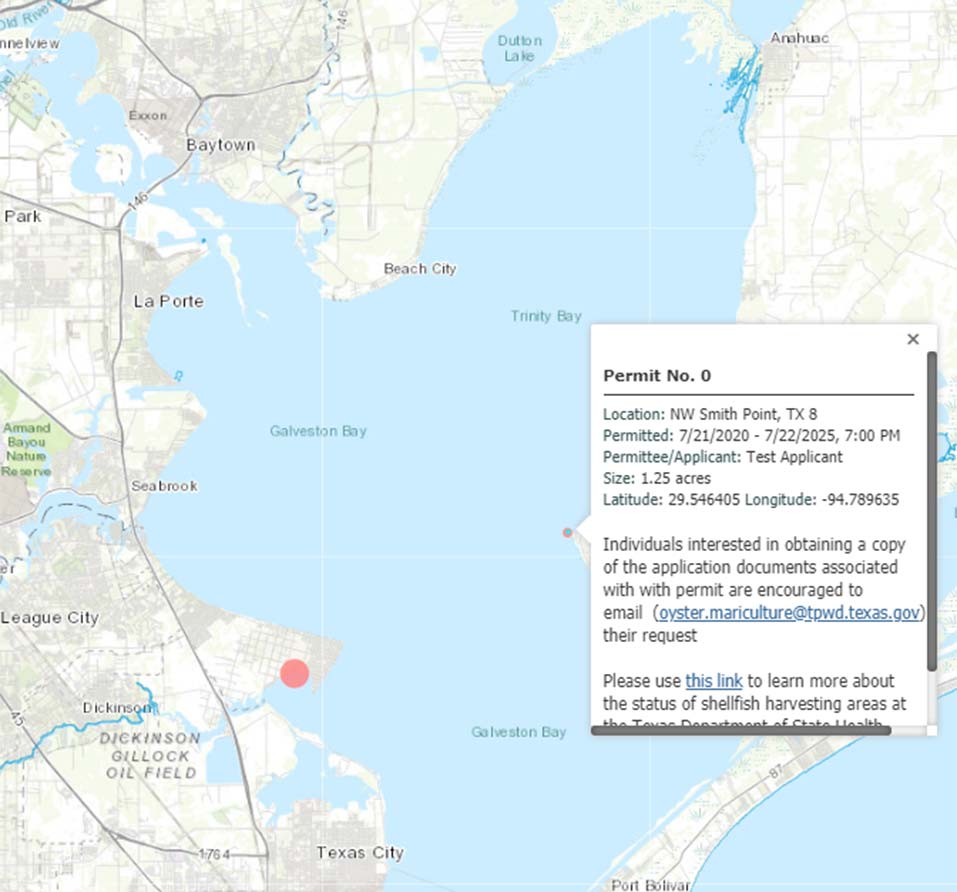The image size is (957, 892).
Task: Click the Permit No. 0 popup title
Action: tap(657, 376)
